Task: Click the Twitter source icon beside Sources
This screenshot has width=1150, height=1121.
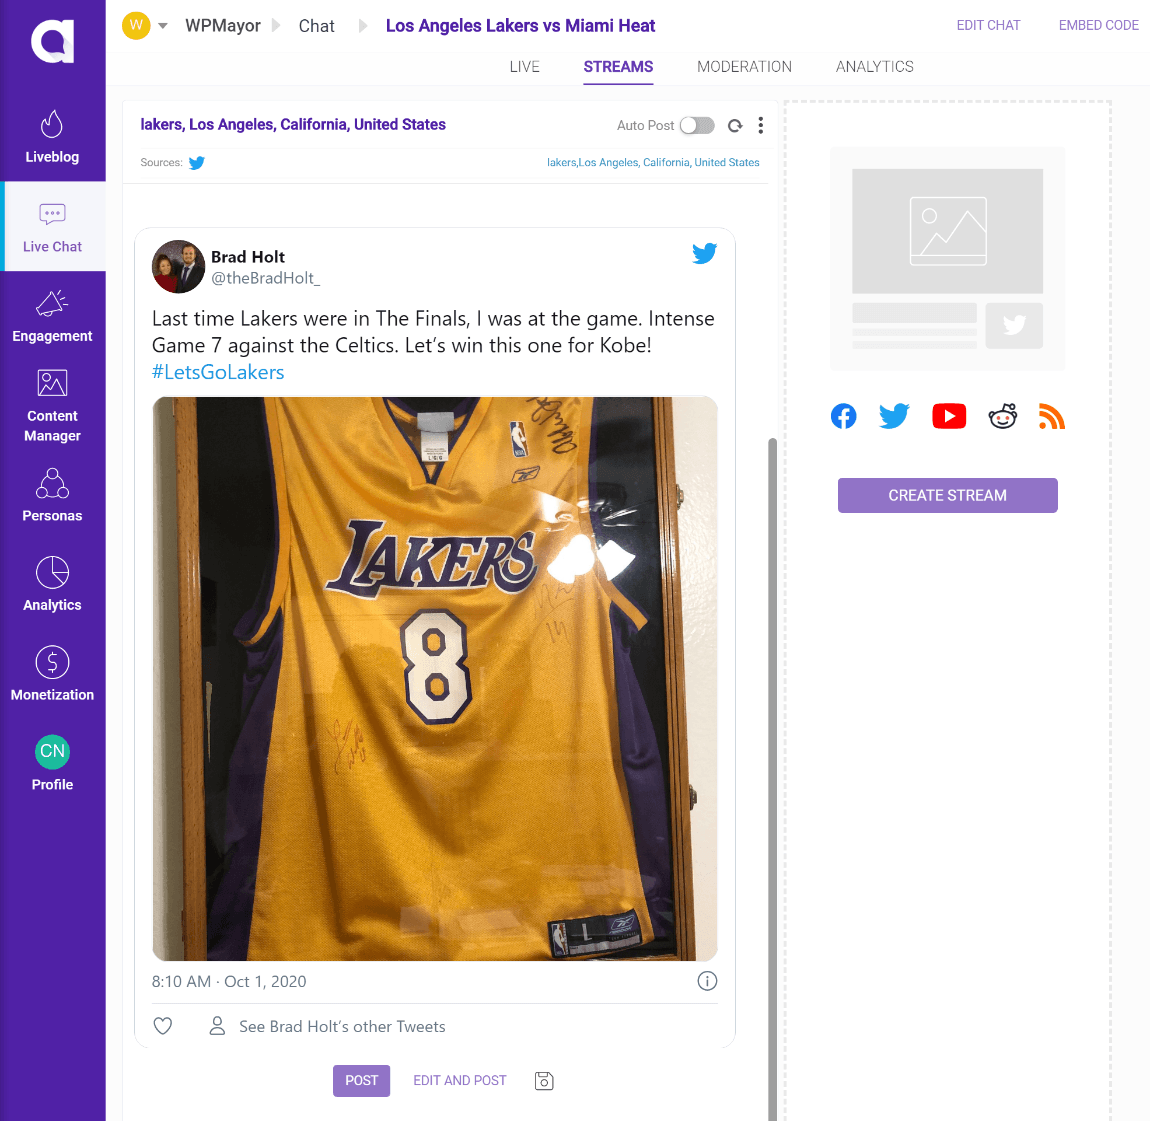Action: point(197,163)
